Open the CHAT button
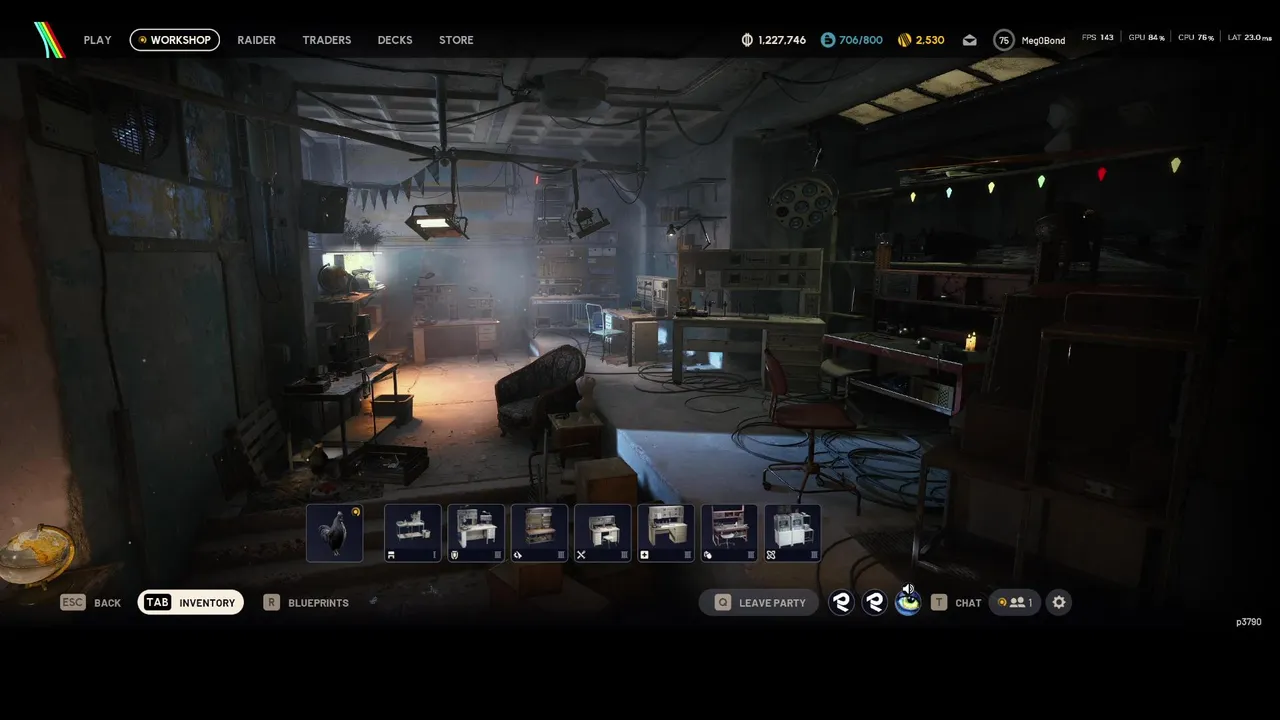1280x720 pixels. 956,602
